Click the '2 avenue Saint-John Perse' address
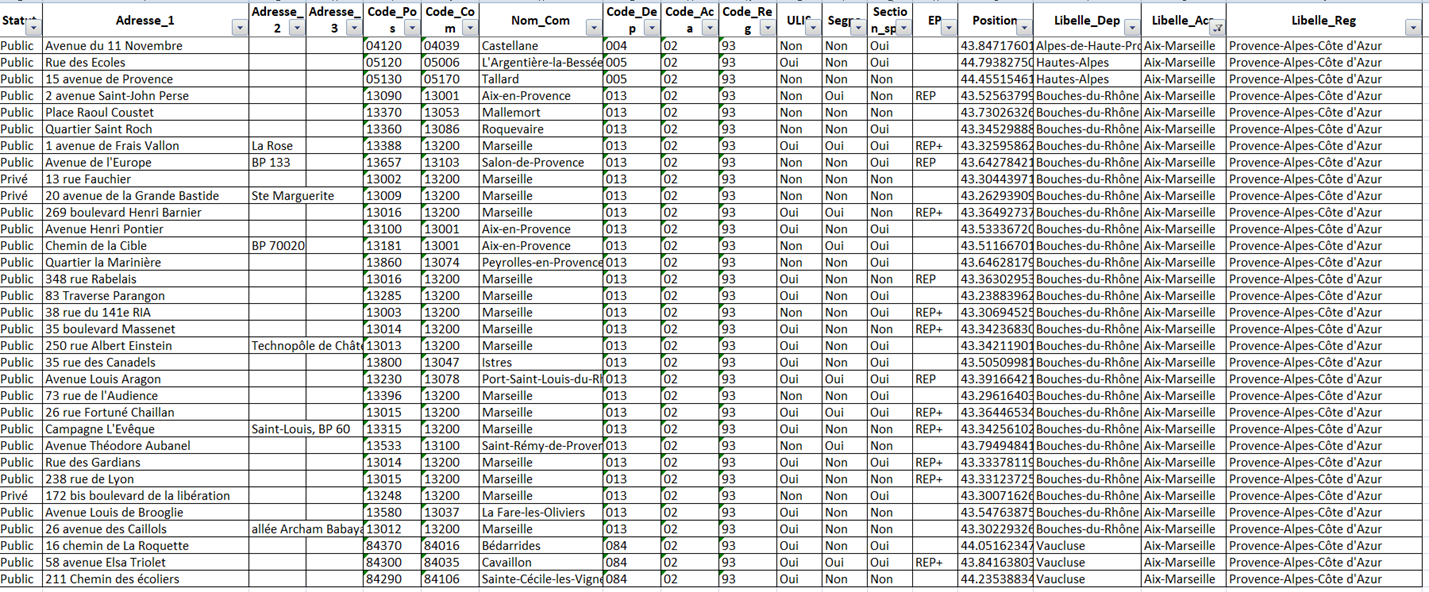1429x592 pixels. click(x=146, y=96)
